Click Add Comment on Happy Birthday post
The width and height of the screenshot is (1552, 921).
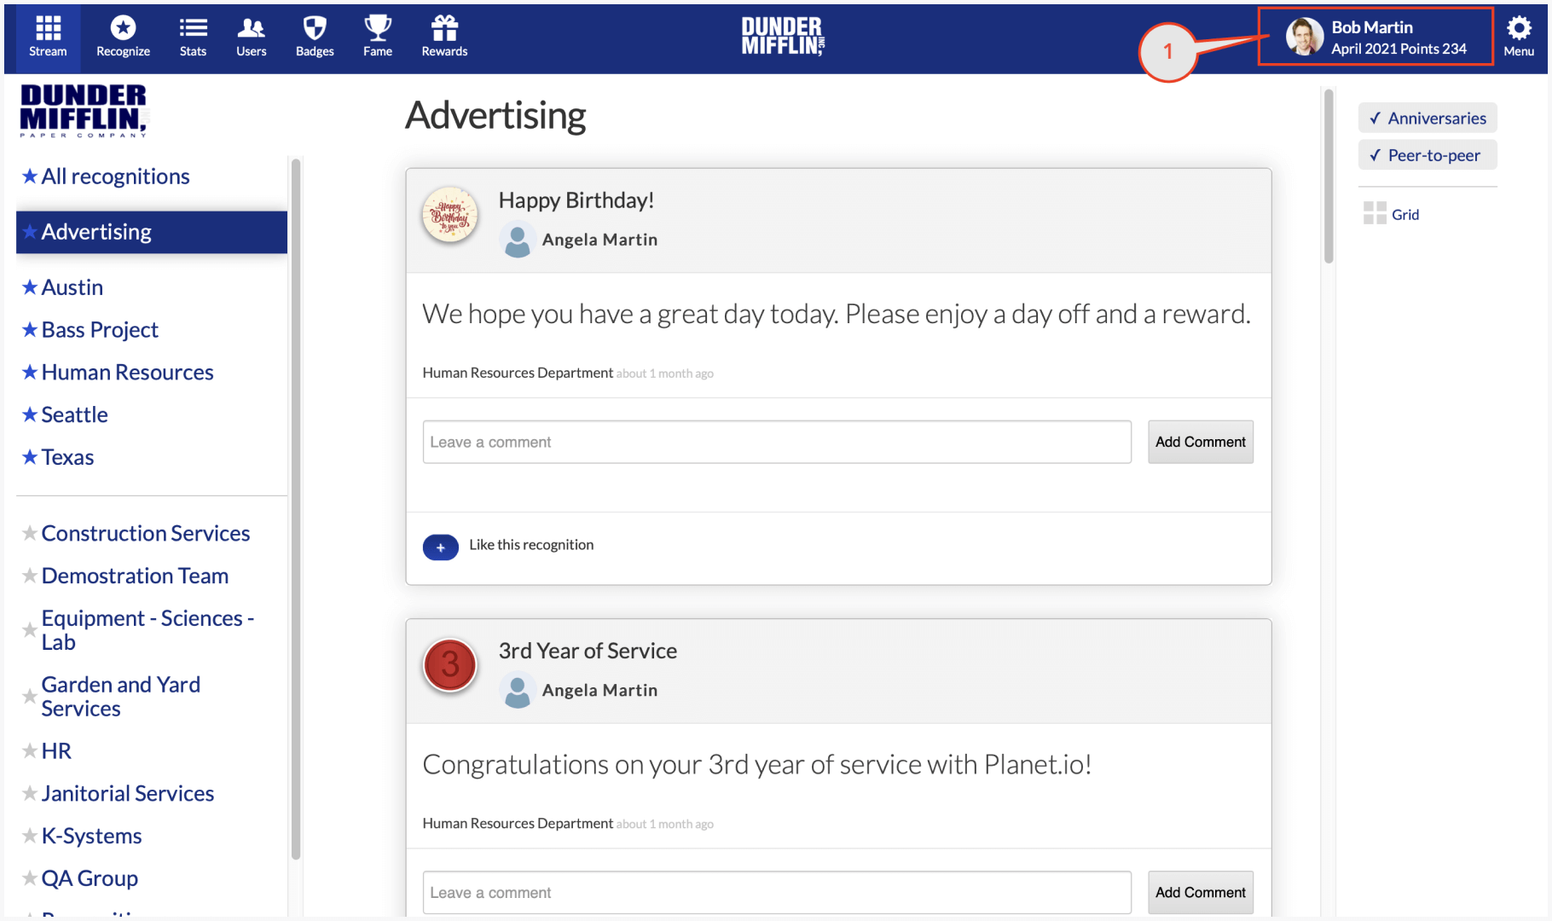pos(1200,442)
